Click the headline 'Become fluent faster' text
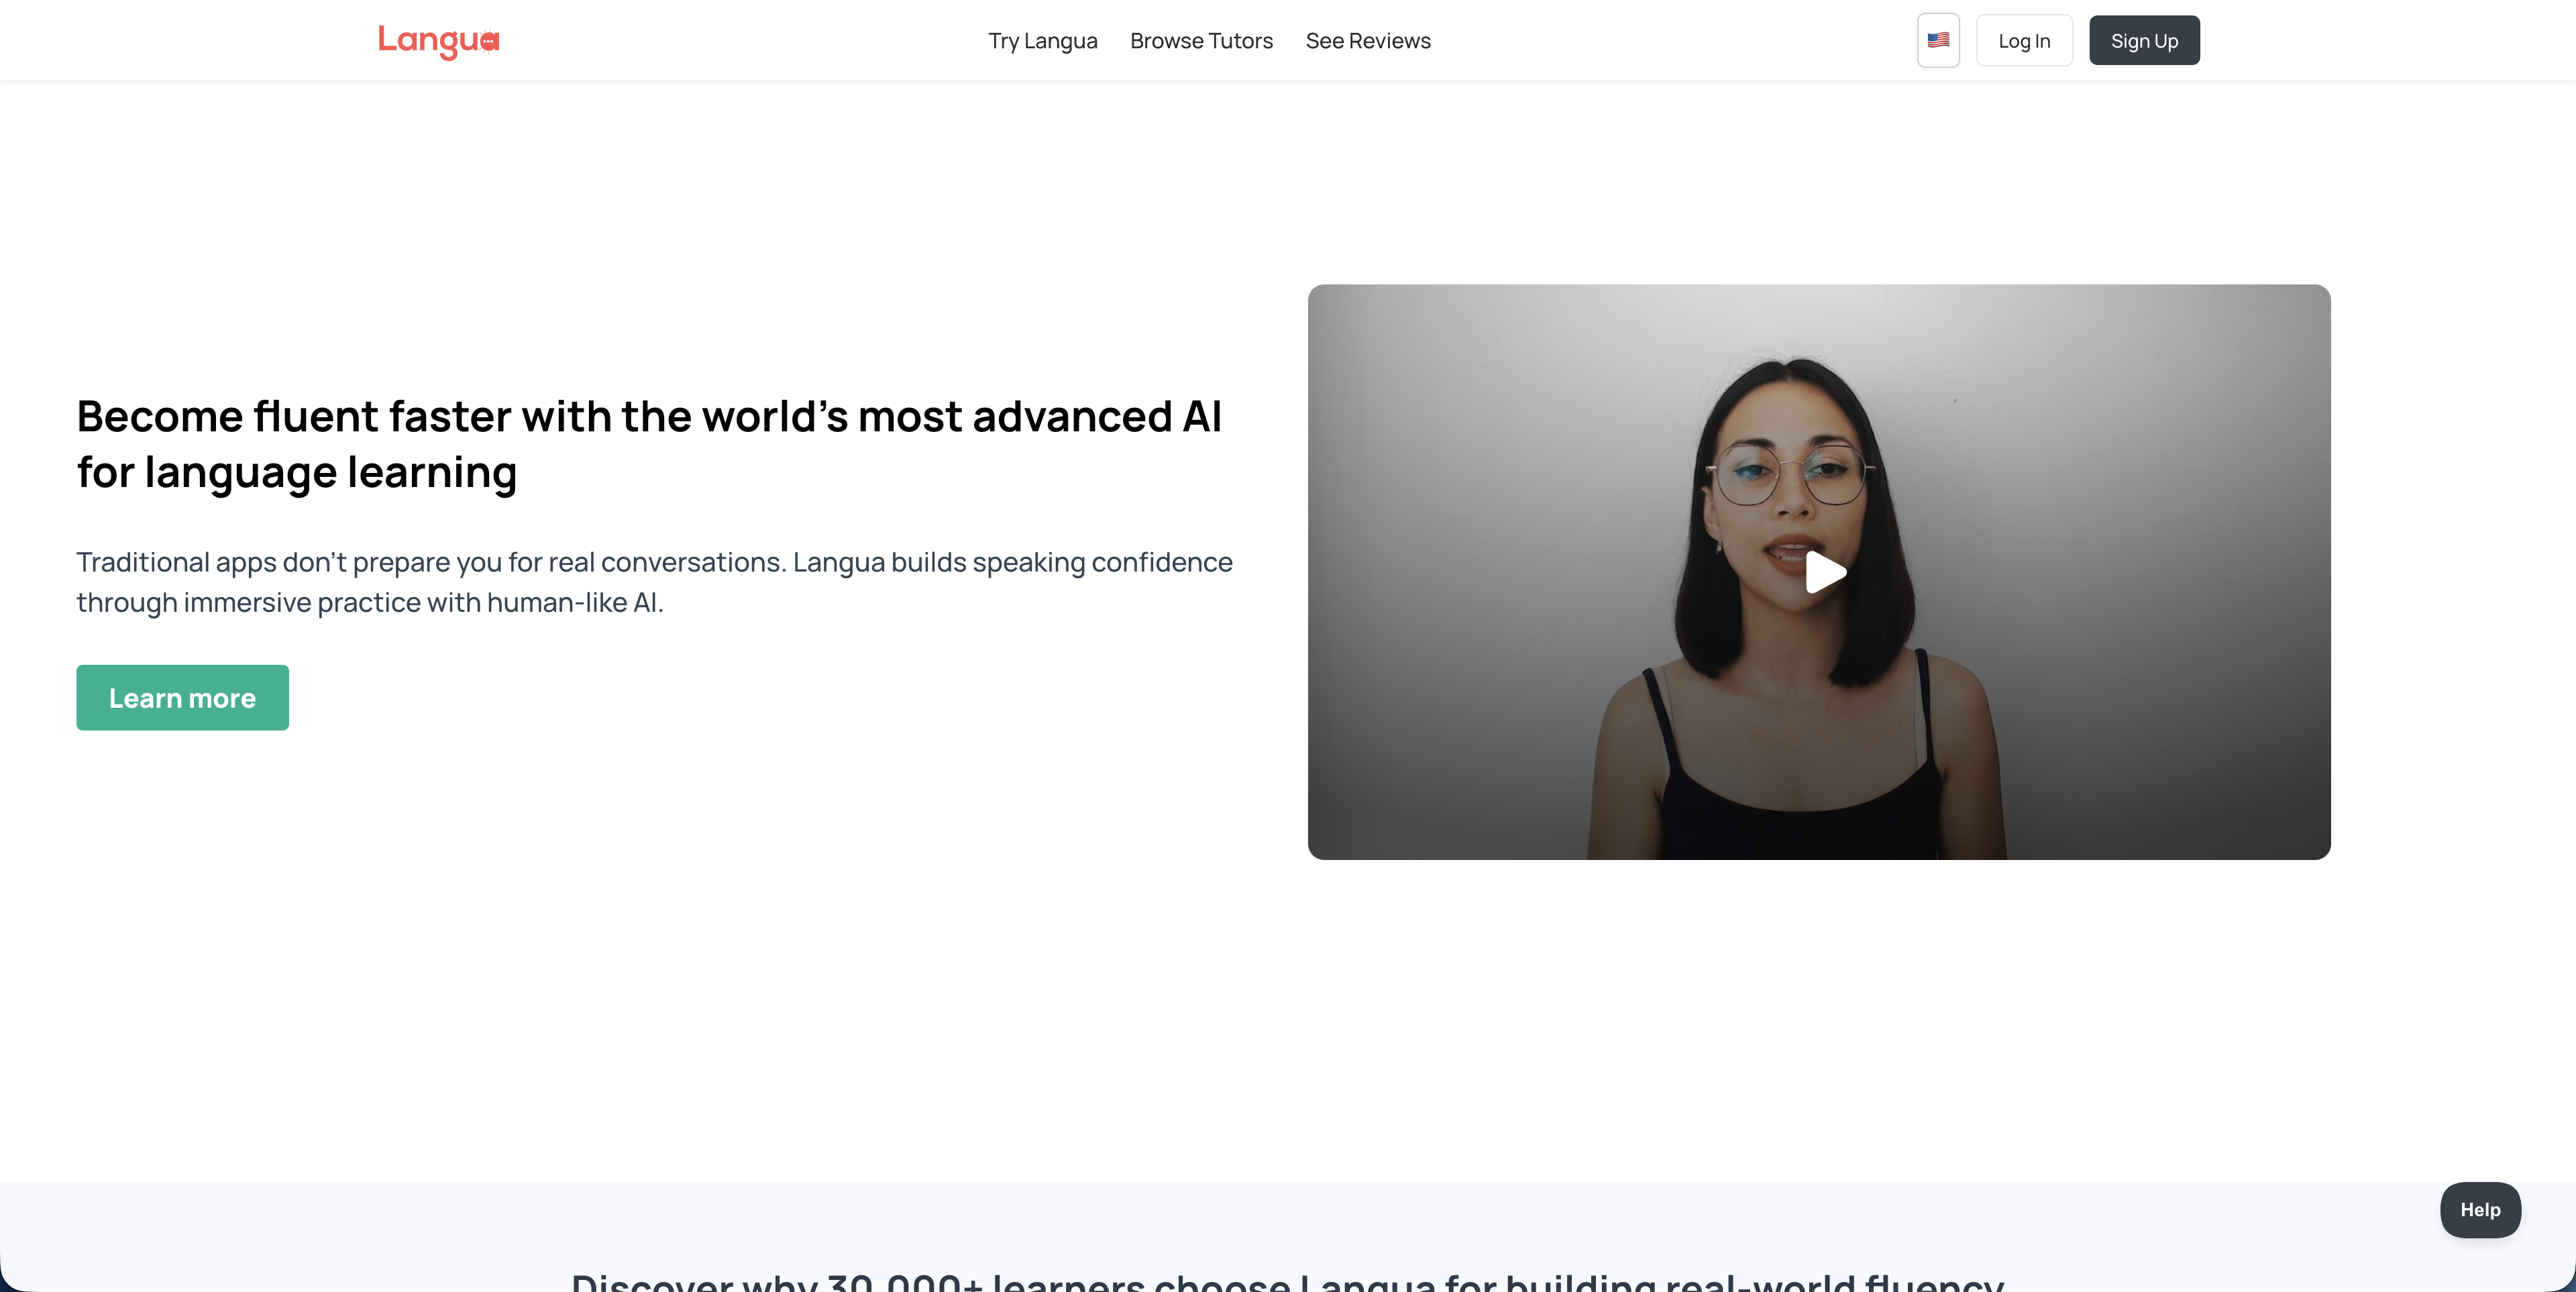The width and height of the screenshot is (2576, 1292). click(649, 444)
